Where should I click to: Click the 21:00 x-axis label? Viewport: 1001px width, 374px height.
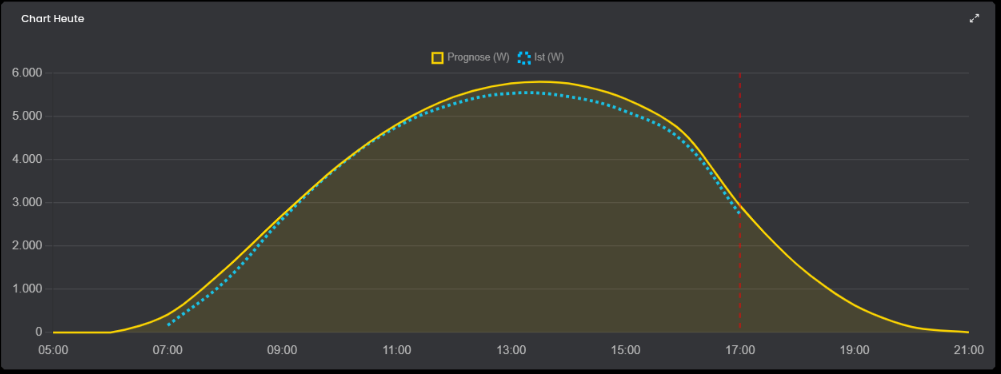968,350
